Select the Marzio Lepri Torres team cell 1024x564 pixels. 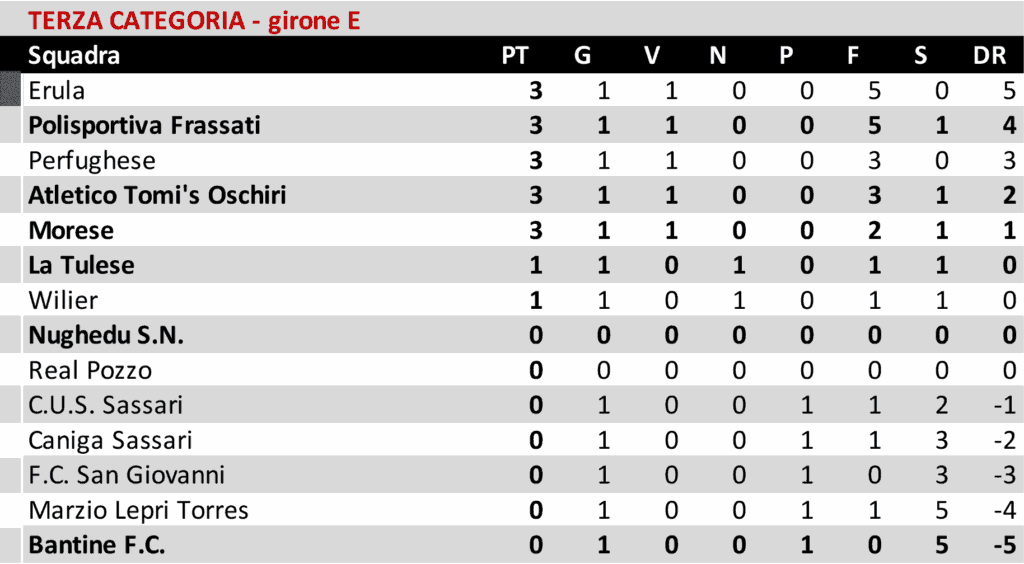[x=138, y=511]
